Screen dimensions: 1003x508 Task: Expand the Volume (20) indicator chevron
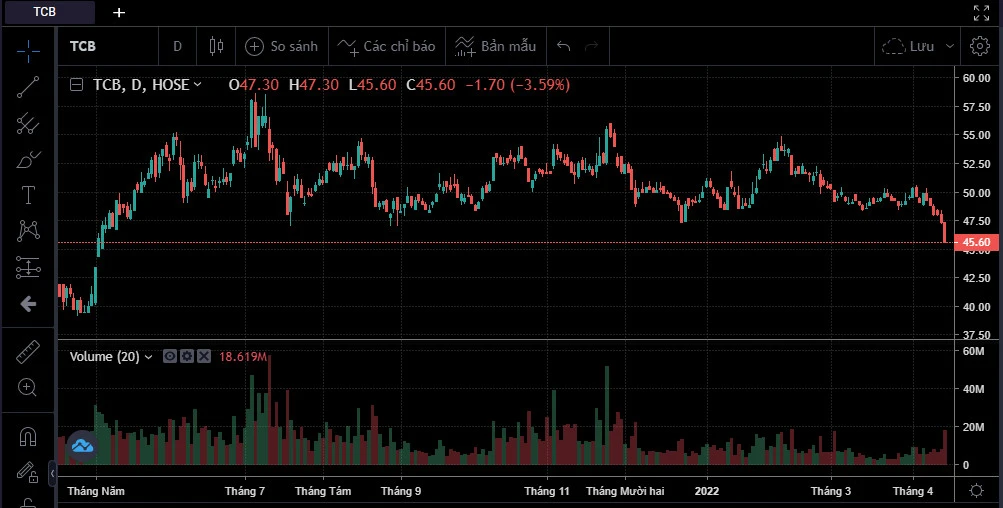click(149, 357)
